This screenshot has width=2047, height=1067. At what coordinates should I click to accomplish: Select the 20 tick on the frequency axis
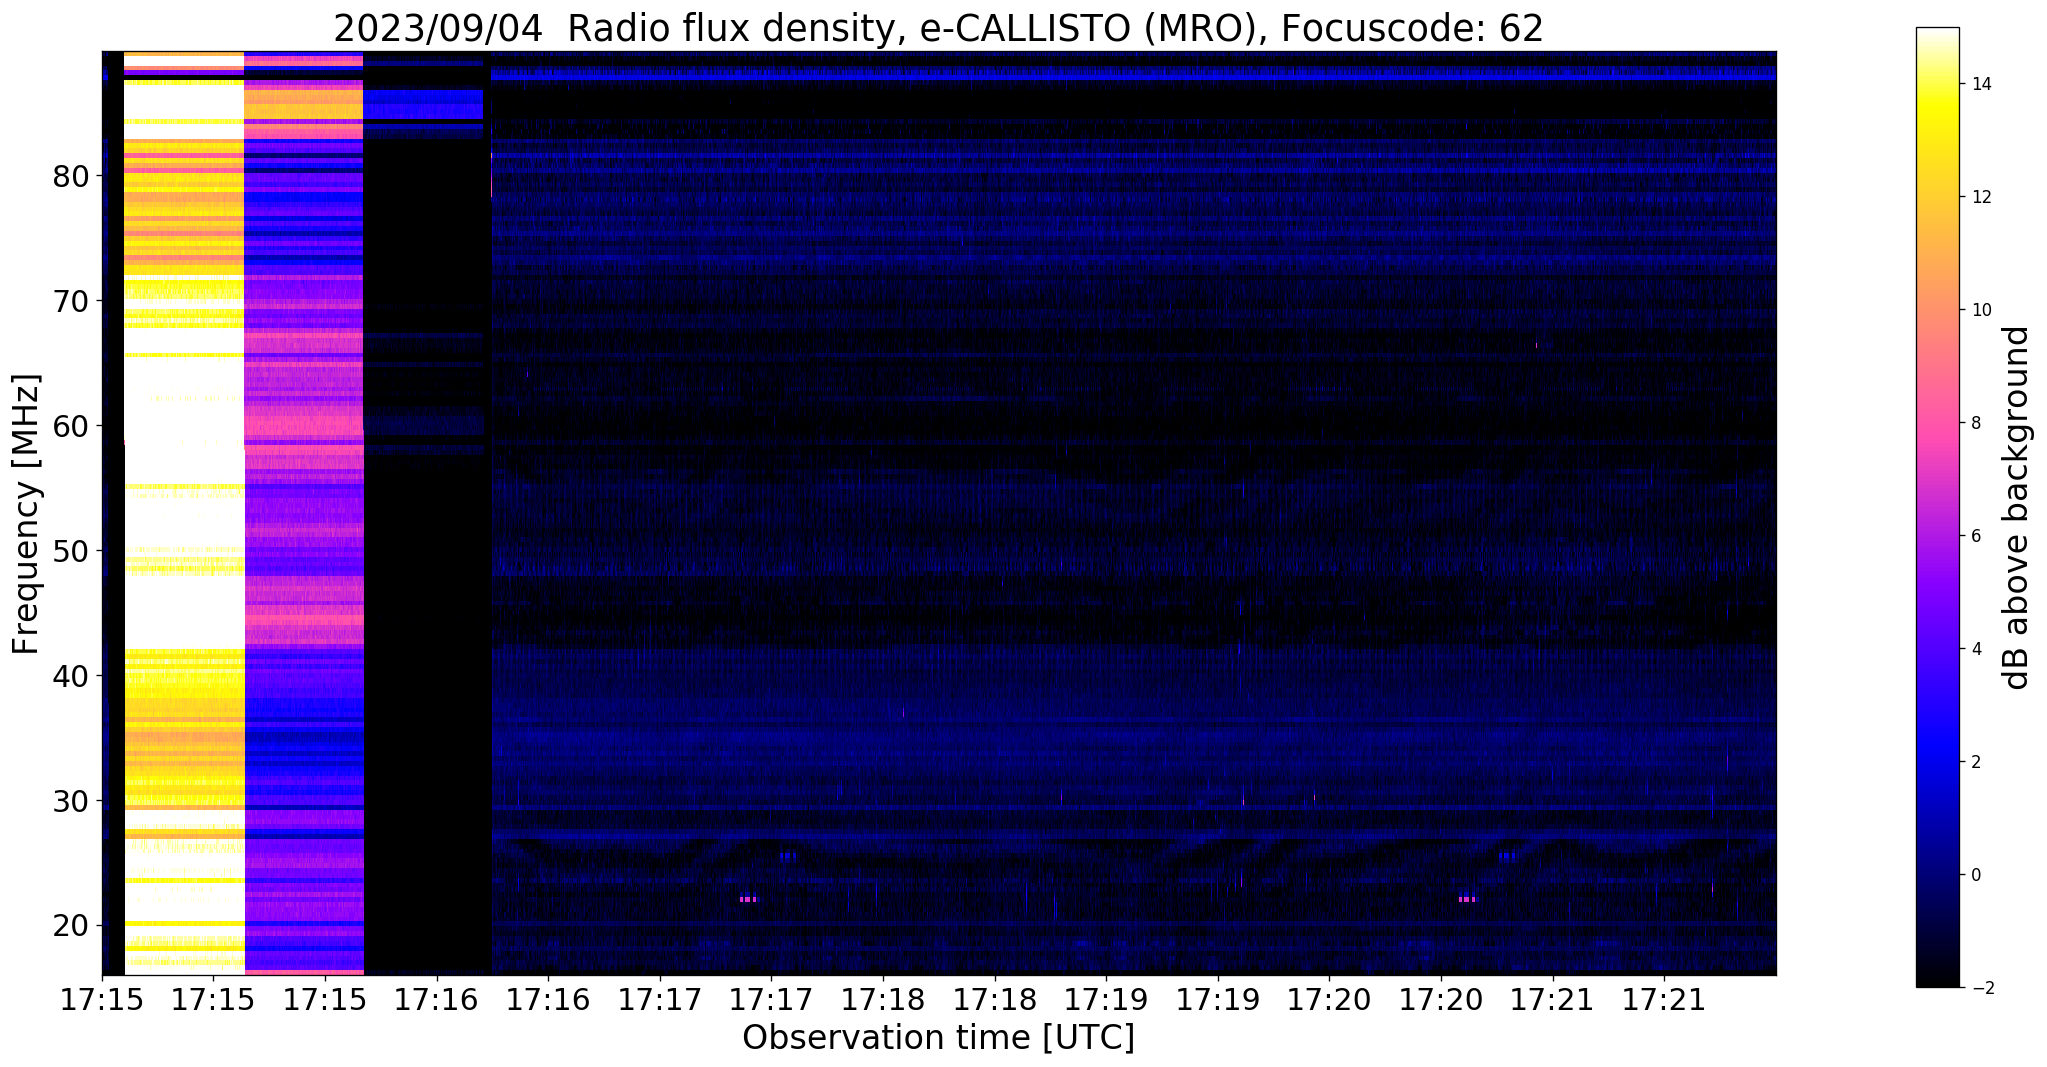[x=71, y=926]
